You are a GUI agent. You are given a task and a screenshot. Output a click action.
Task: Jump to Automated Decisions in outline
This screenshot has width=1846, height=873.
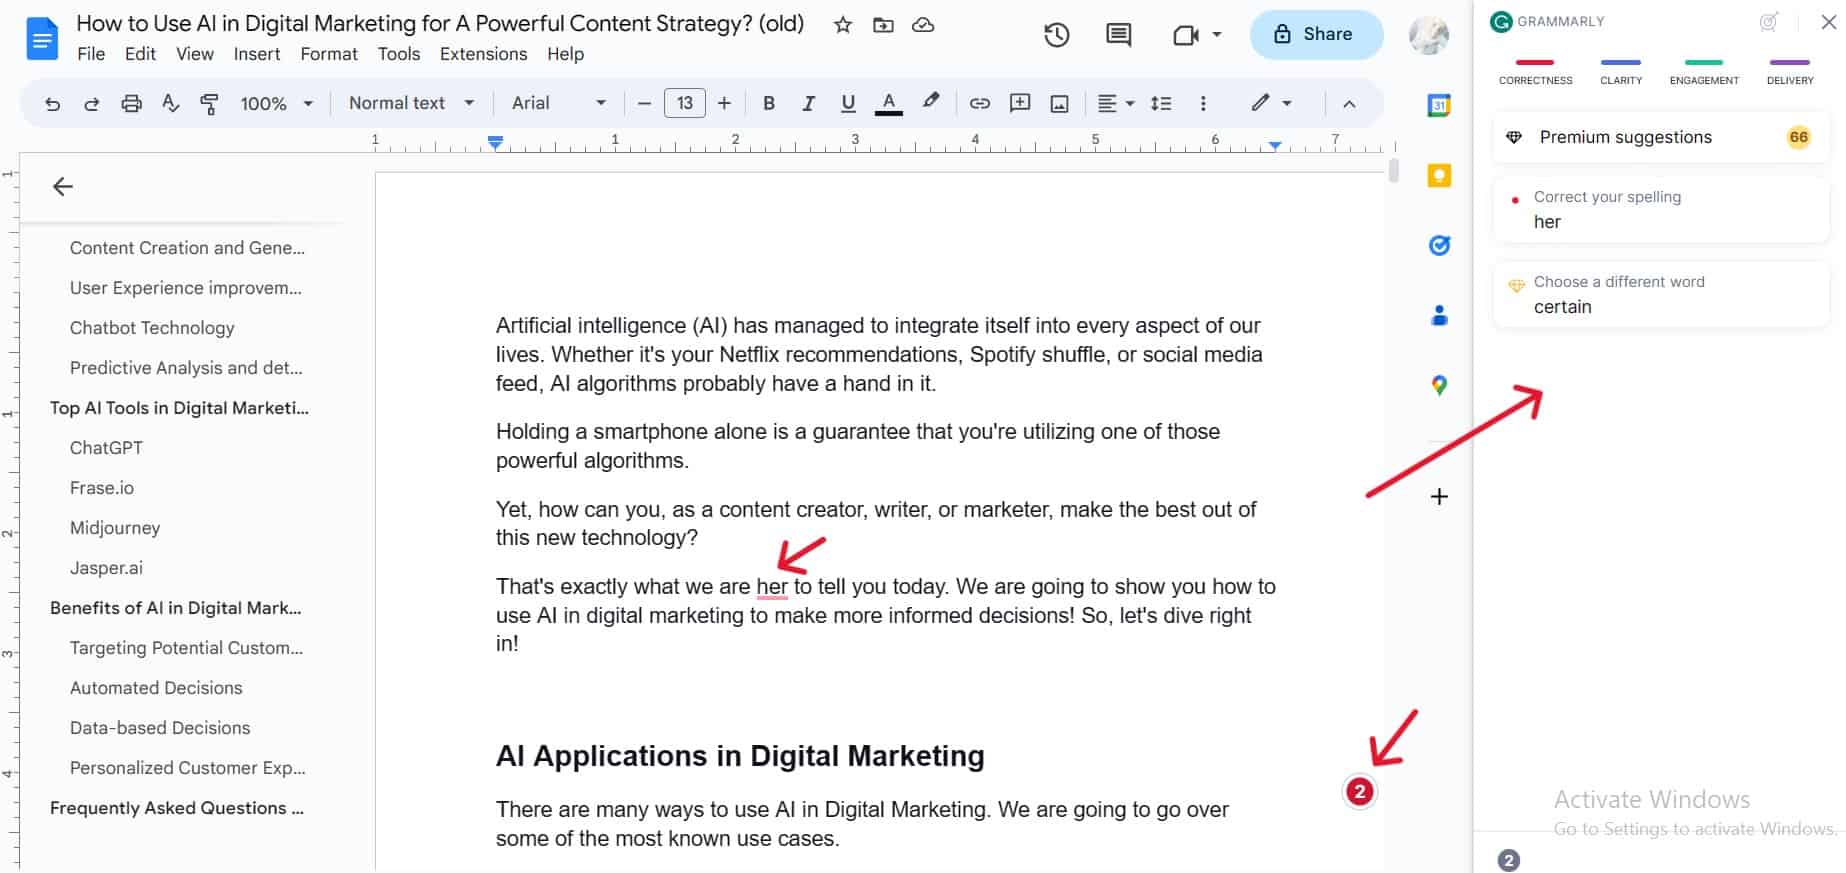click(156, 688)
